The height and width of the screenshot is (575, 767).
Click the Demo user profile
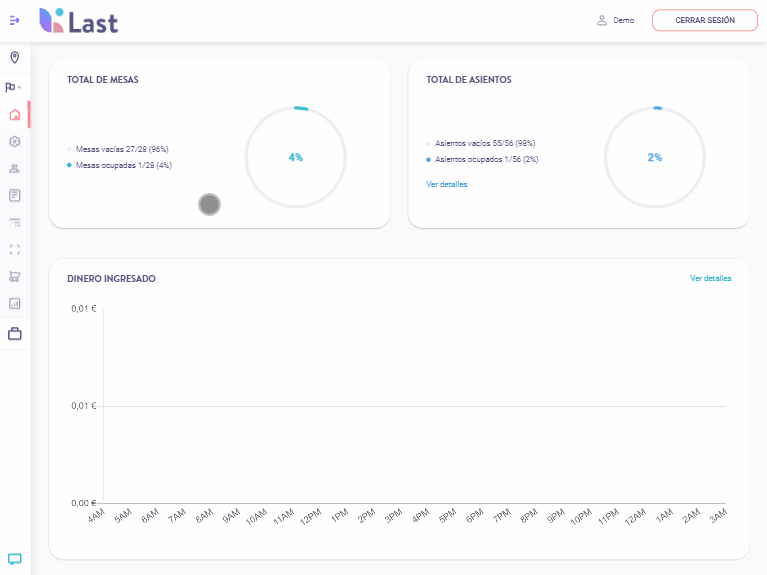[x=615, y=20]
